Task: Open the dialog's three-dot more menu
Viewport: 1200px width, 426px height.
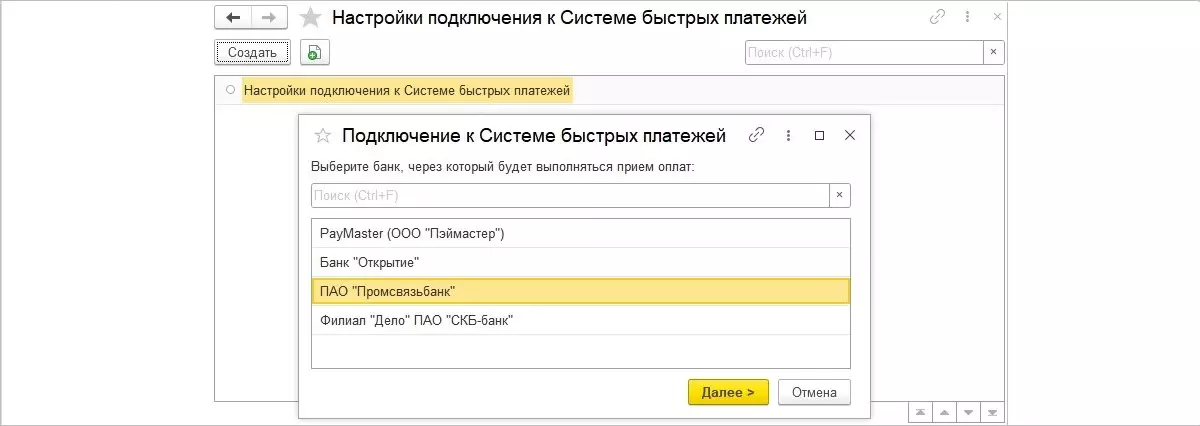Action: tap(788, 135)
